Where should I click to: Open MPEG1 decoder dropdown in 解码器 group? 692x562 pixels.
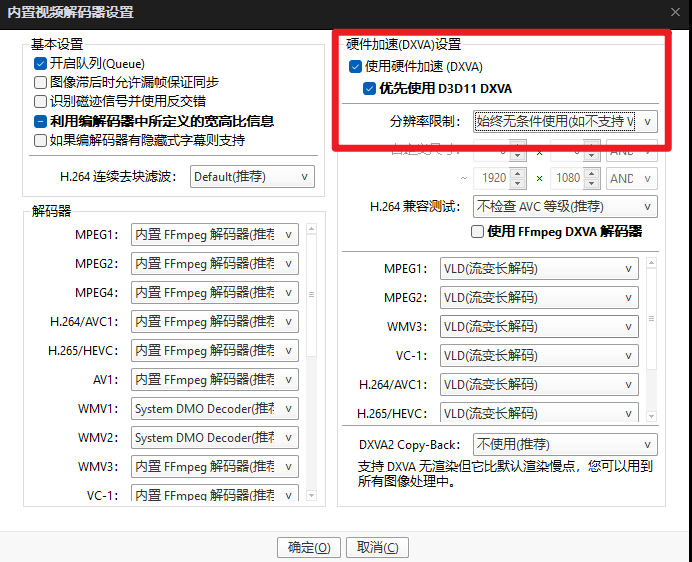click(214, 234)
